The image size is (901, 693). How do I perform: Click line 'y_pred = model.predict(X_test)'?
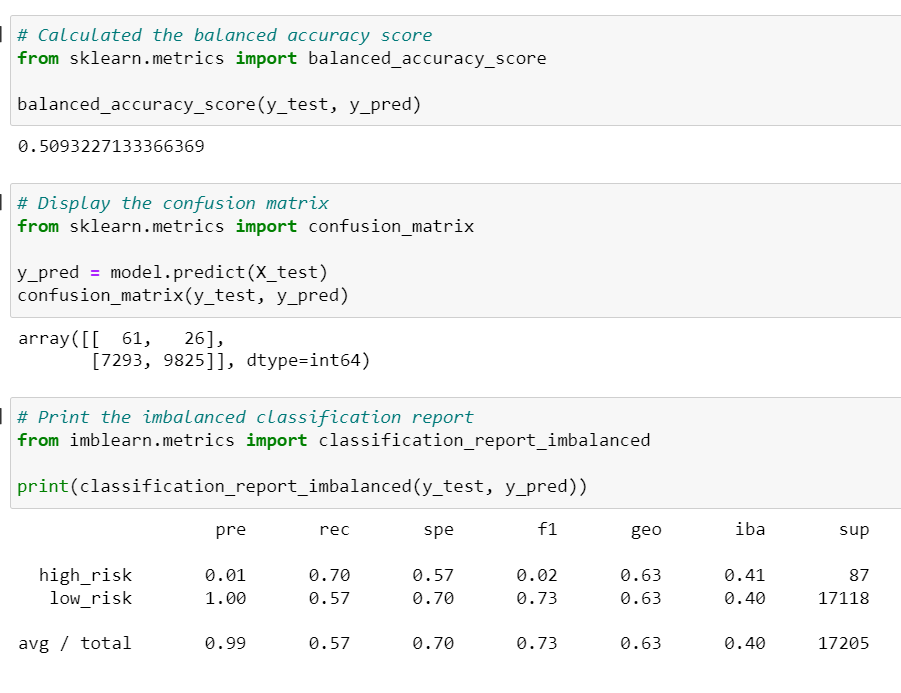click(172, 272)
